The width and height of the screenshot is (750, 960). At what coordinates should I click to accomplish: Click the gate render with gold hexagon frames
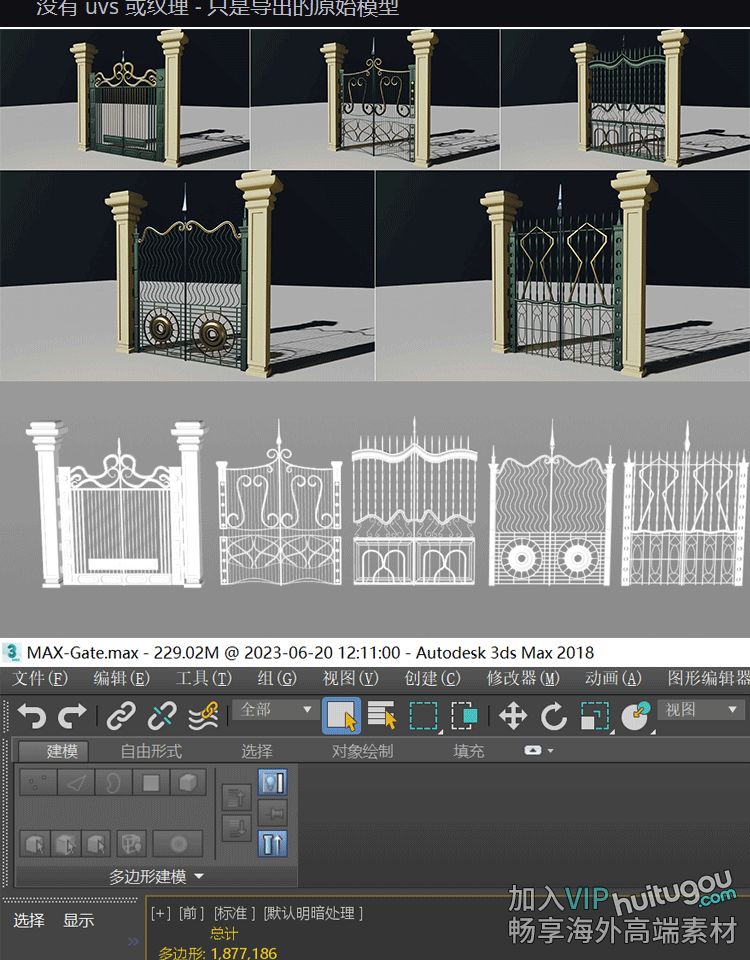pos(563,276)
